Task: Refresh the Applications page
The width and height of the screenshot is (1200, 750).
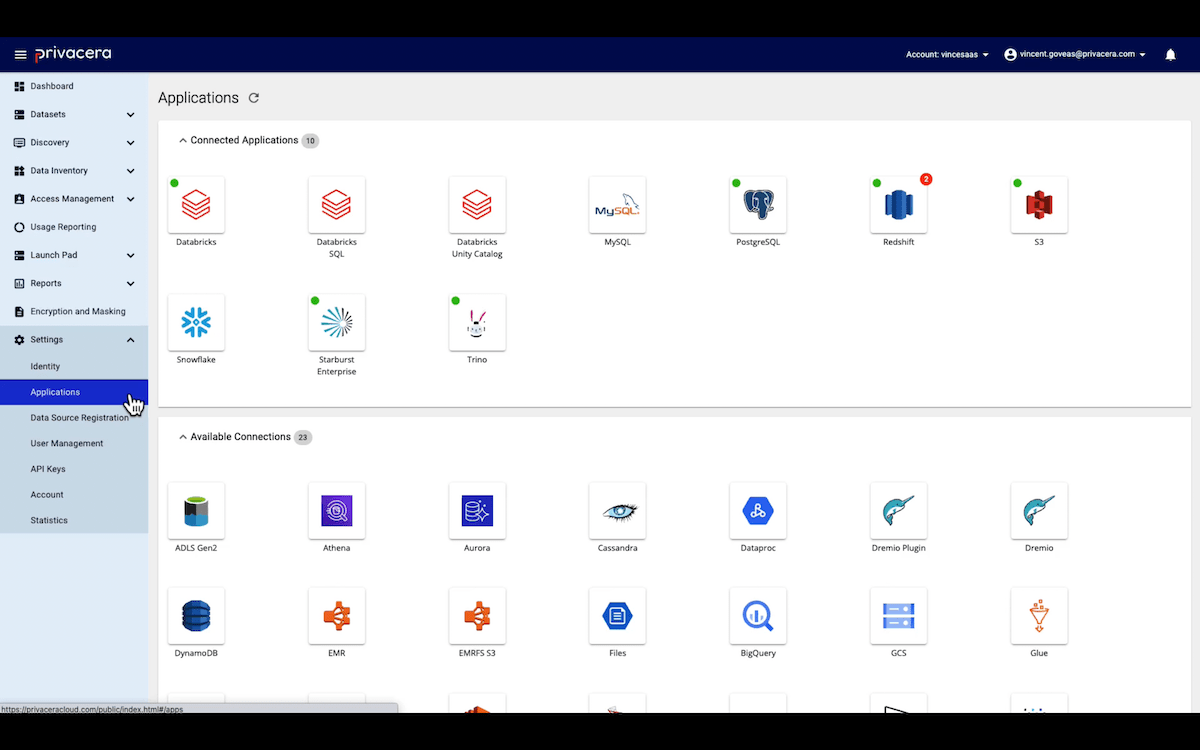Action: pos(254,98)
